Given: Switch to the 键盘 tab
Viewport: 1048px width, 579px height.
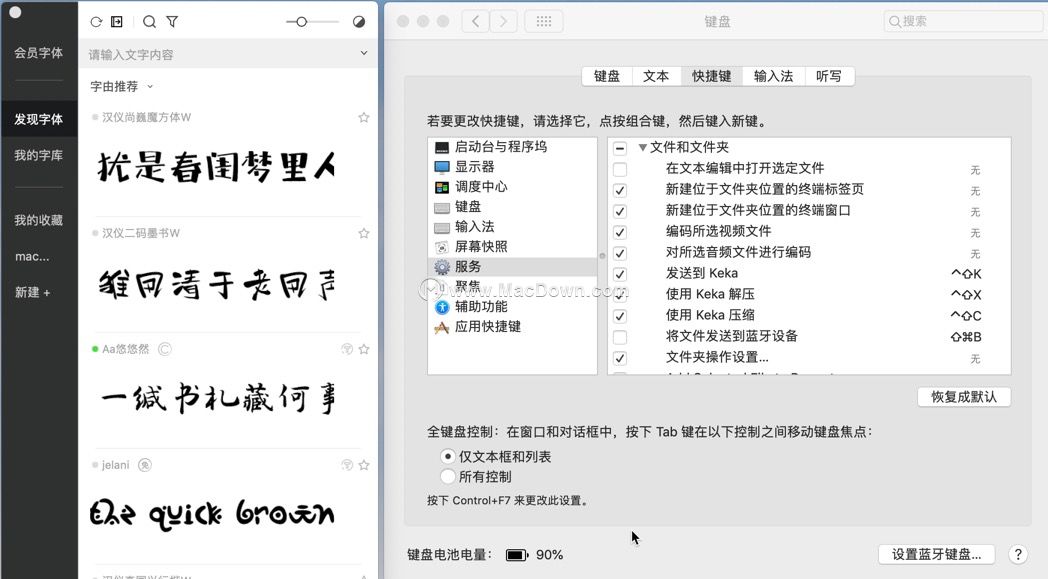Looking at the screenshot, I should pyautogui.click(x=607, y=76).
